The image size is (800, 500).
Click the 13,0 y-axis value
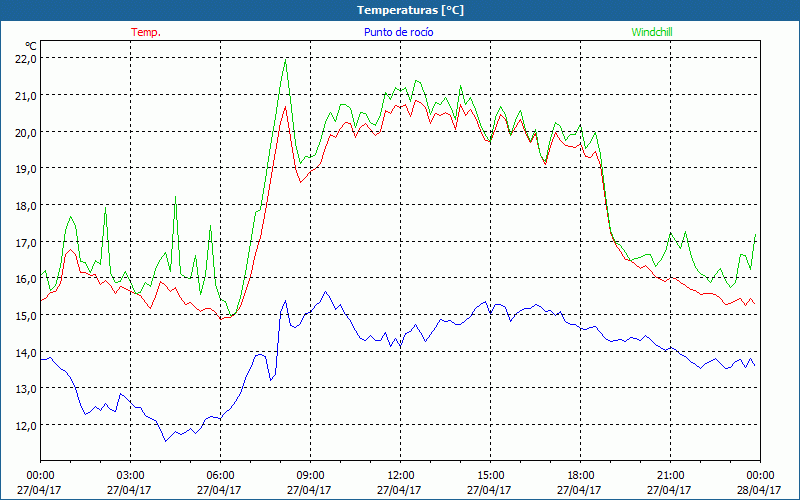tap(26, 389)
